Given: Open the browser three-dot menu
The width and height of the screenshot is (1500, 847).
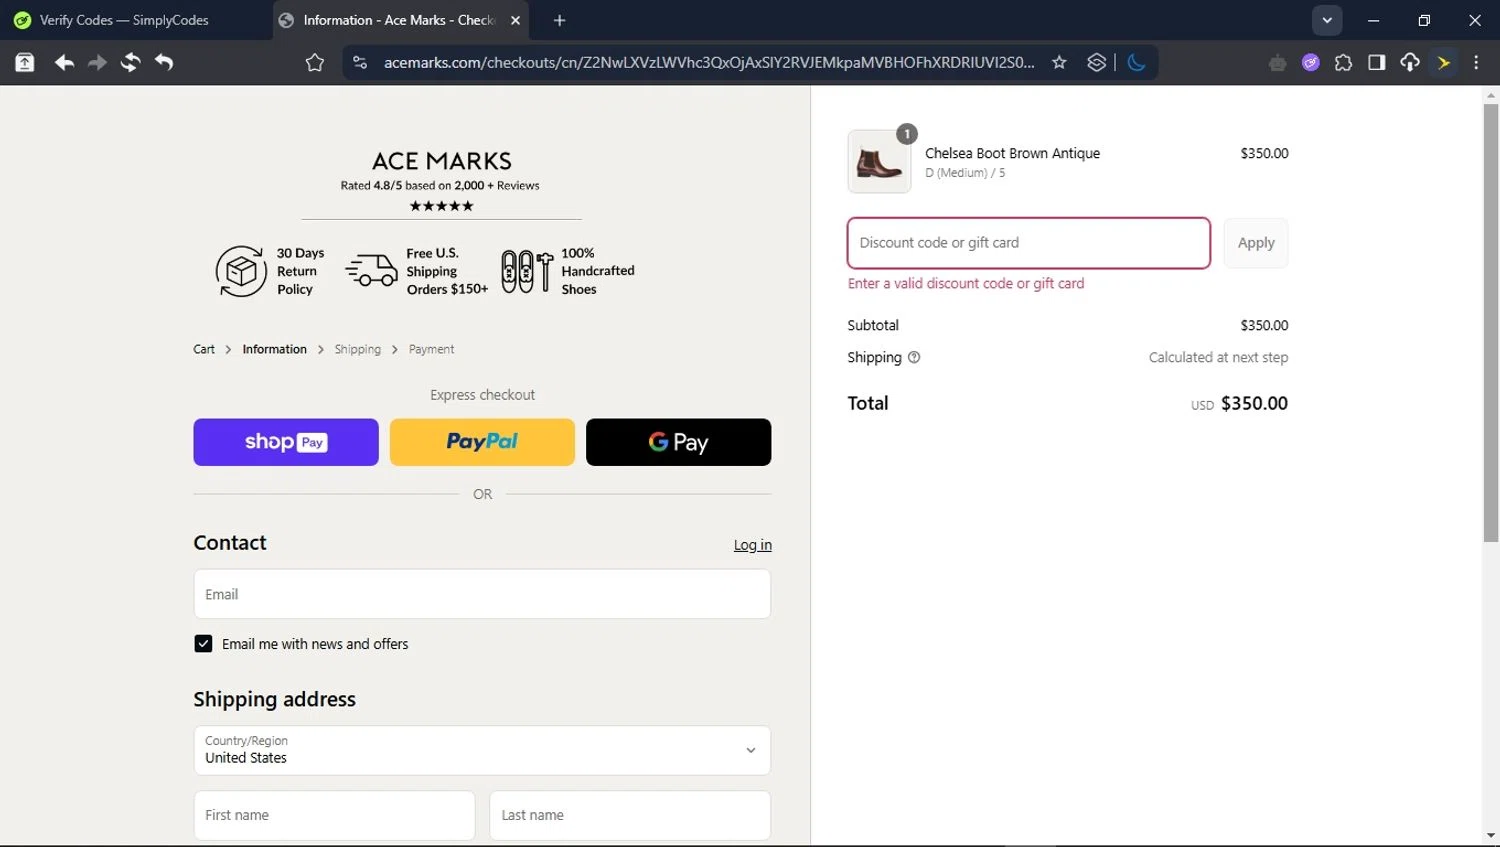Looking at the screenshot, I should (x=1476, y=63).
